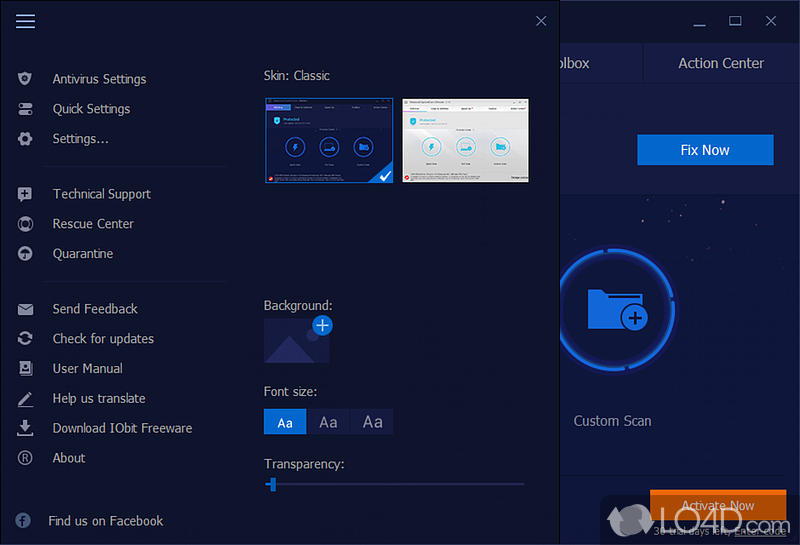
Task: Click the Transparency slider handle
Action: [x=271, y=484]
